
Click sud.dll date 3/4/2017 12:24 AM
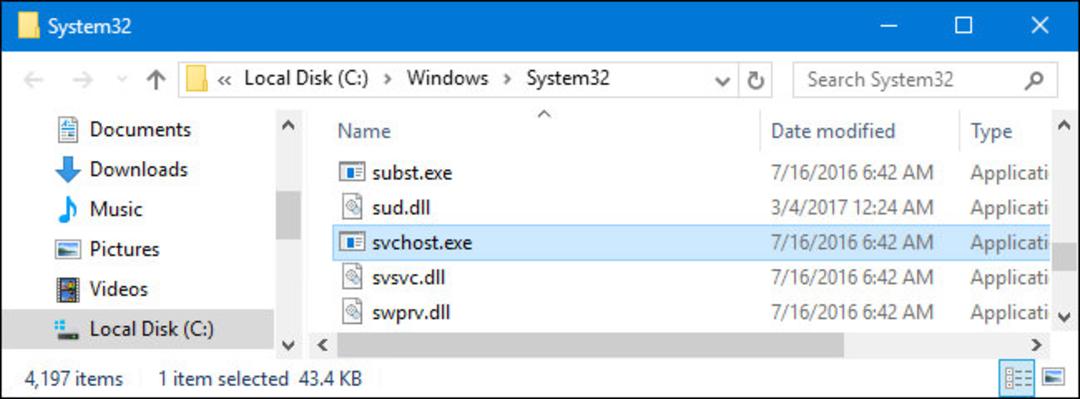852,207
